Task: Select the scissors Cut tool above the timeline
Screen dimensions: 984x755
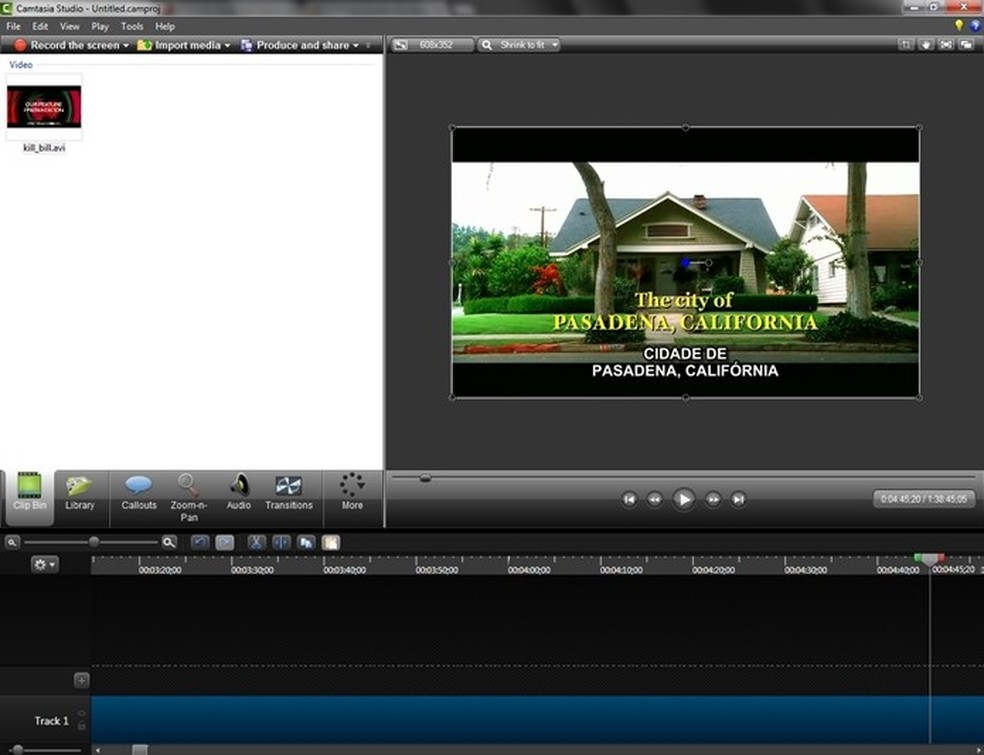Action: coord(255,542)
